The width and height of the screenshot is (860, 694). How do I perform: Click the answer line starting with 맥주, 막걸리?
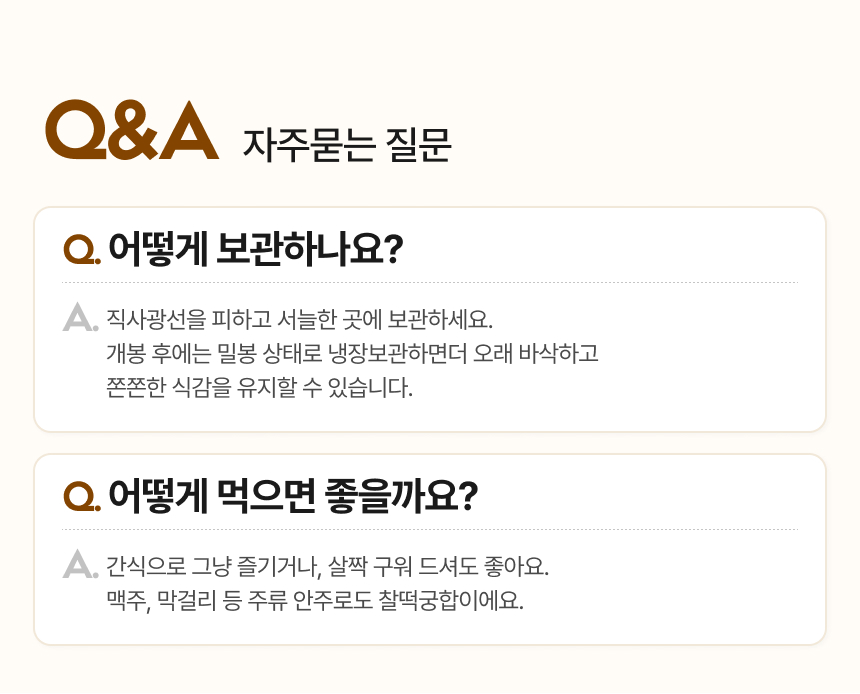(x=314, y=601)
